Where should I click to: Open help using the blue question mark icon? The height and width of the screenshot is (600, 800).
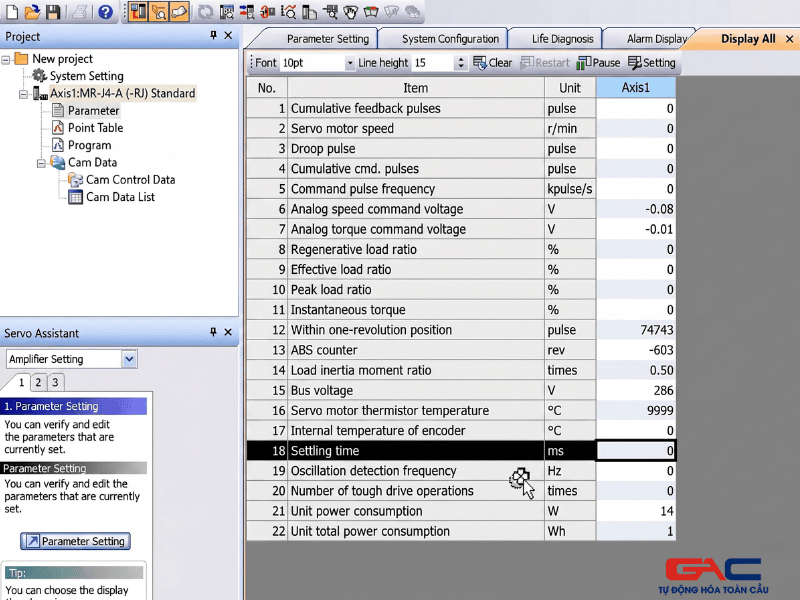(x=105, y=12)
